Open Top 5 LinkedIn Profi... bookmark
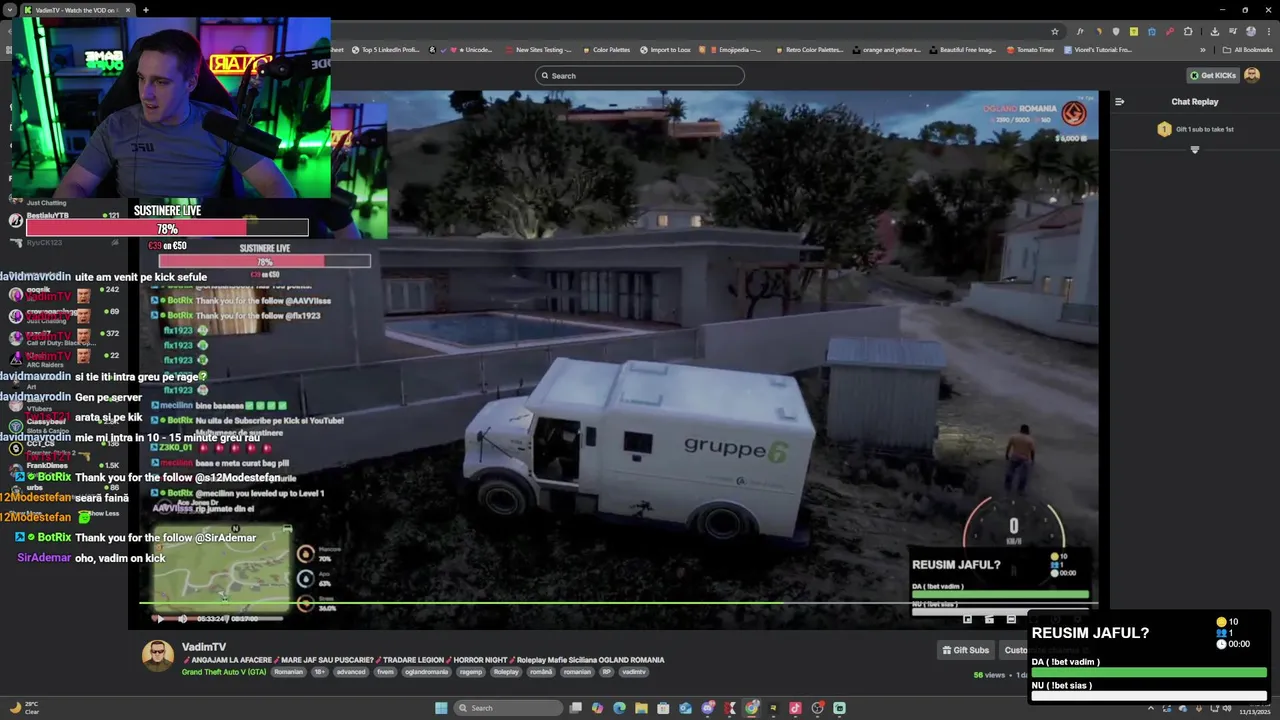 click(384, 50)
